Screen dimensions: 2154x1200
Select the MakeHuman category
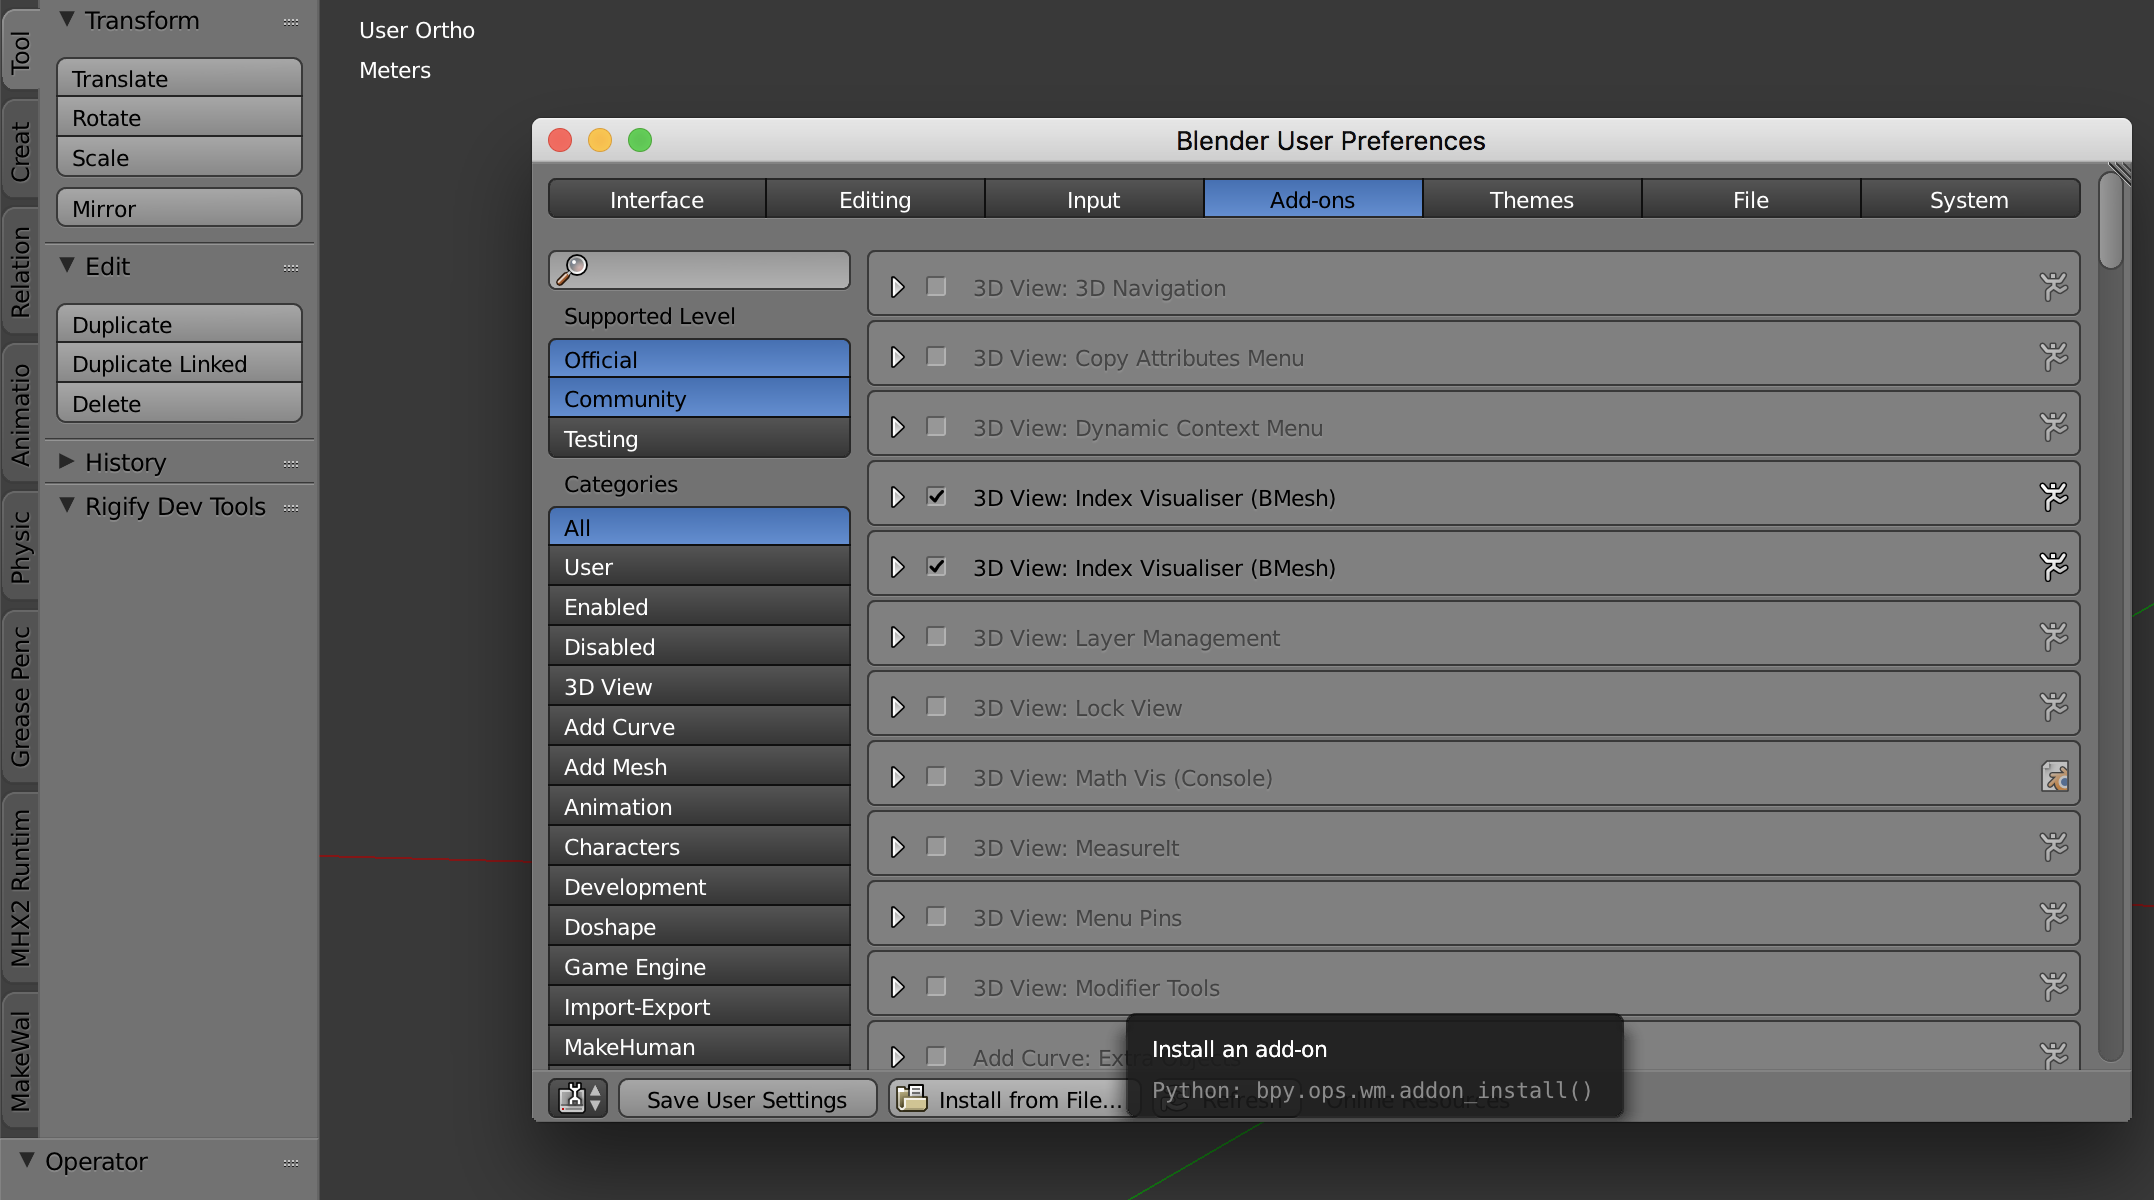(699, 1046)
